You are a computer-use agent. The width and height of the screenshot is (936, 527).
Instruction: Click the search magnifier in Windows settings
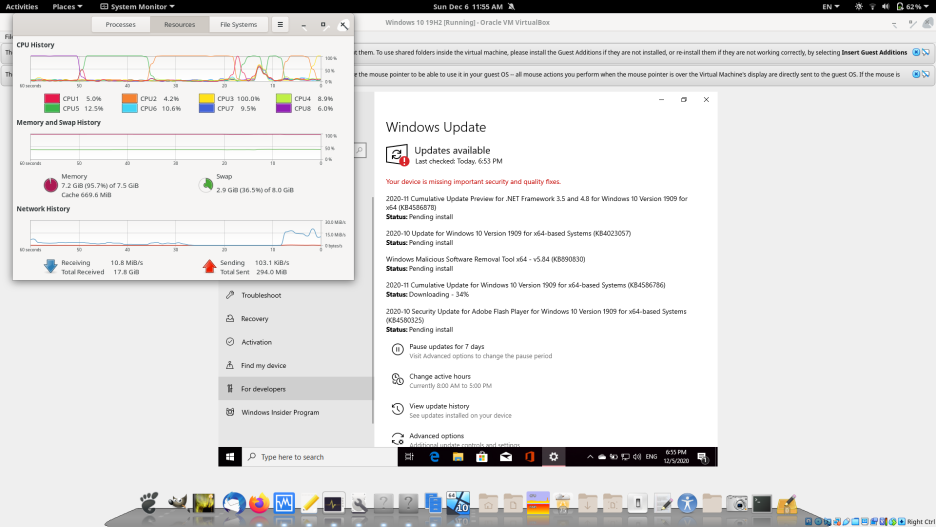tap(359, 150)
